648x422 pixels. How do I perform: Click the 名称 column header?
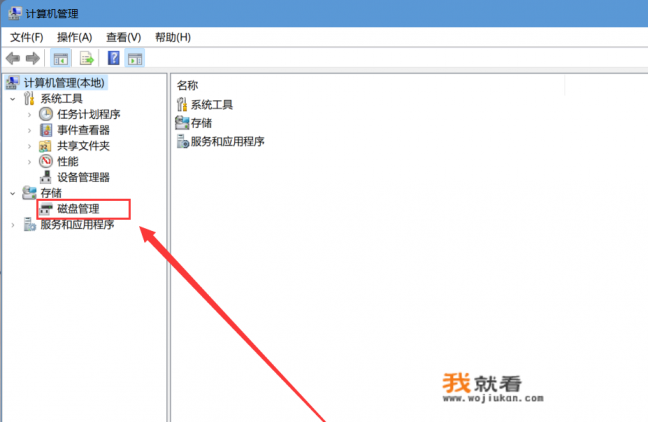[x=188, y=86]
